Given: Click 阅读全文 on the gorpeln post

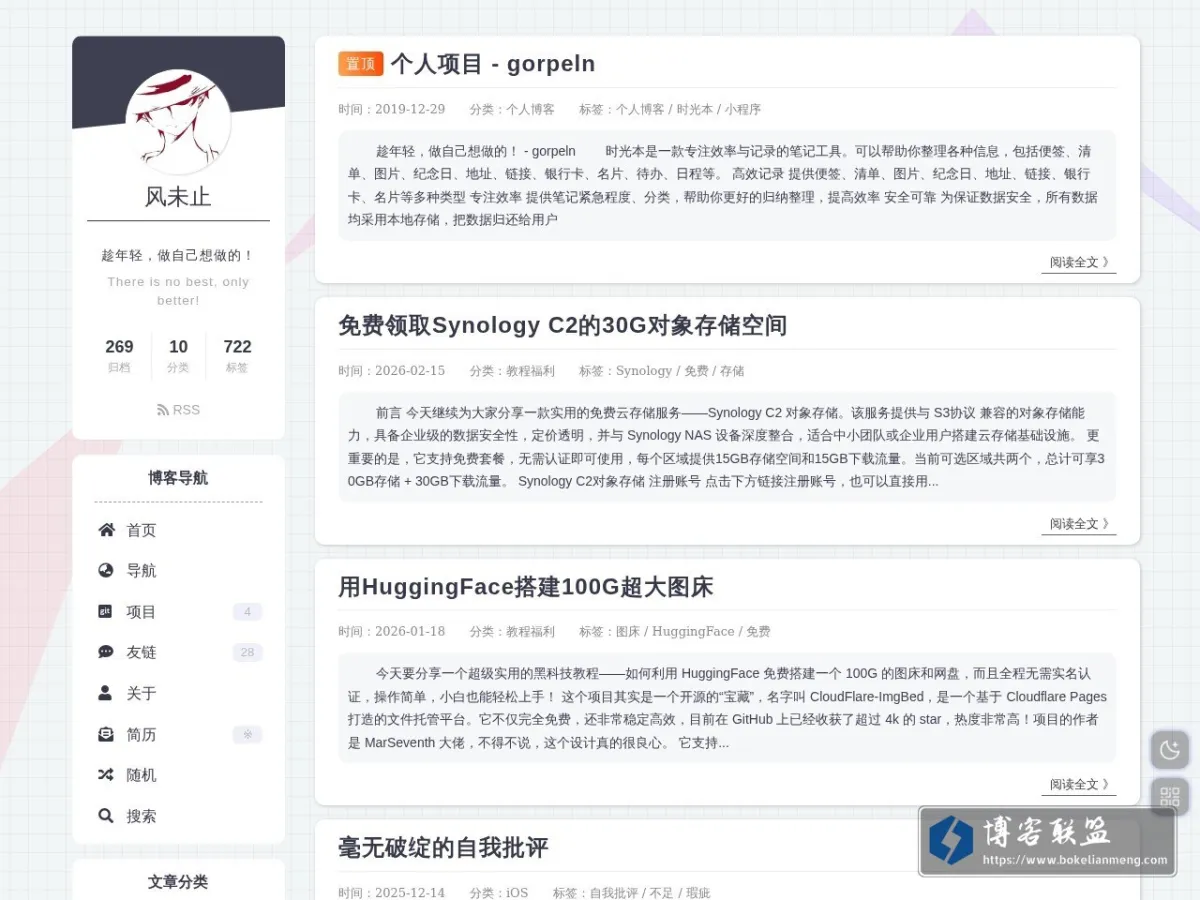Looking at the screenshot, I should tap(1079, 262).
